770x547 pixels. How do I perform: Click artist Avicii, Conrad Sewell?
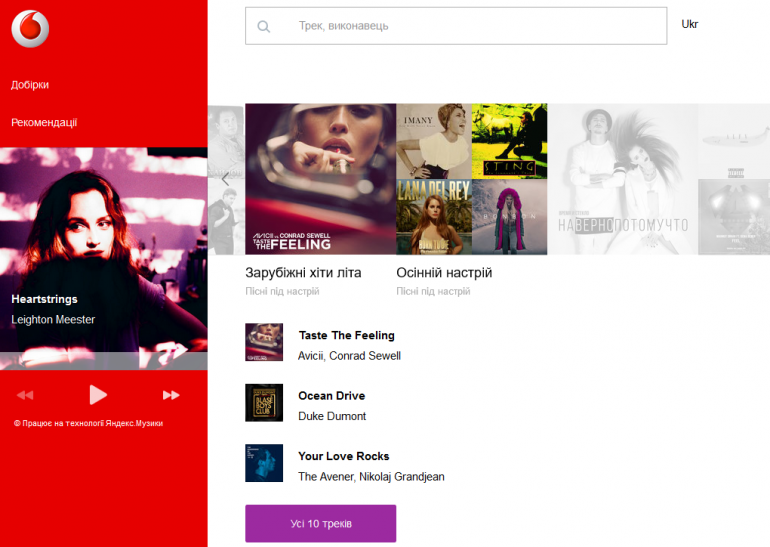coord(349,356)
